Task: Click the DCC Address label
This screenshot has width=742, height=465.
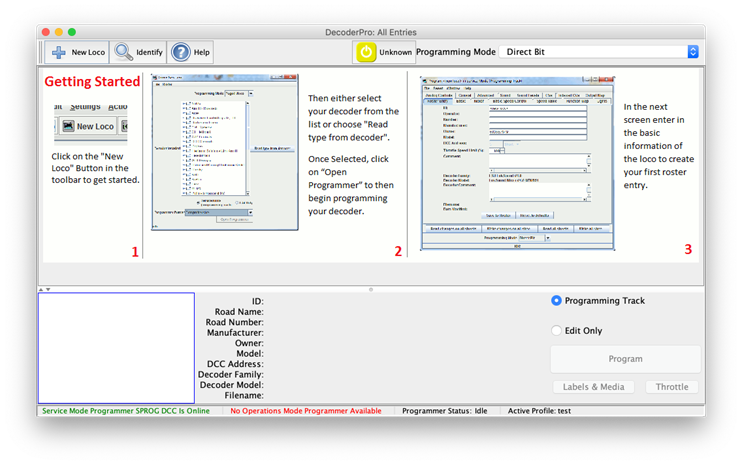Action: coord(235,364)
